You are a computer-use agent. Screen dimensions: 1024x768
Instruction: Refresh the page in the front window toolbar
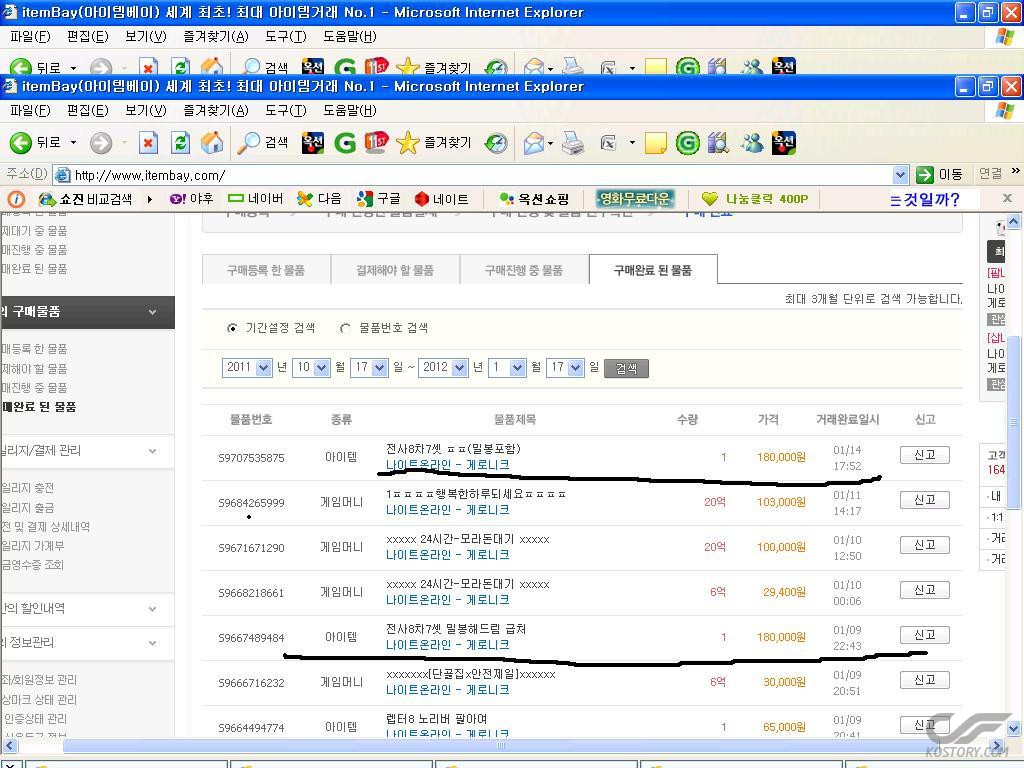[180, 142]
